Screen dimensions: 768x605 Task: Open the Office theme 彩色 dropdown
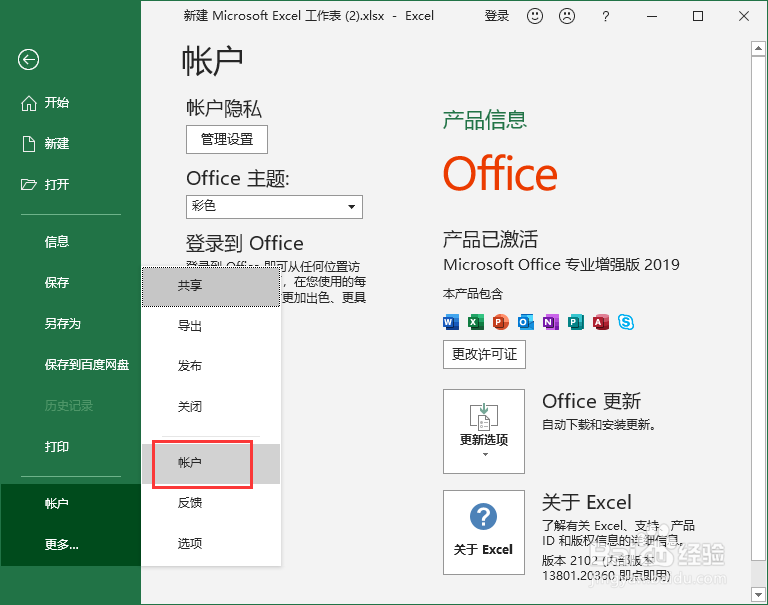[x=274, y=207]
